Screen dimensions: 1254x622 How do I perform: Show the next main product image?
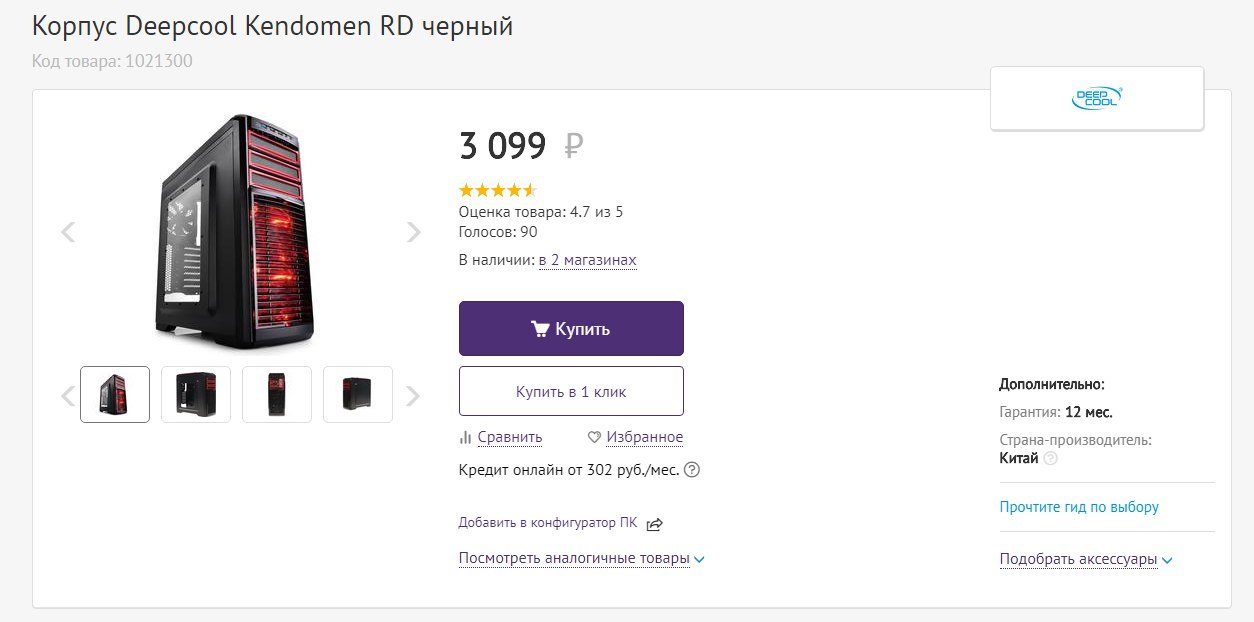pyautogui.click(x=414, y=232)
